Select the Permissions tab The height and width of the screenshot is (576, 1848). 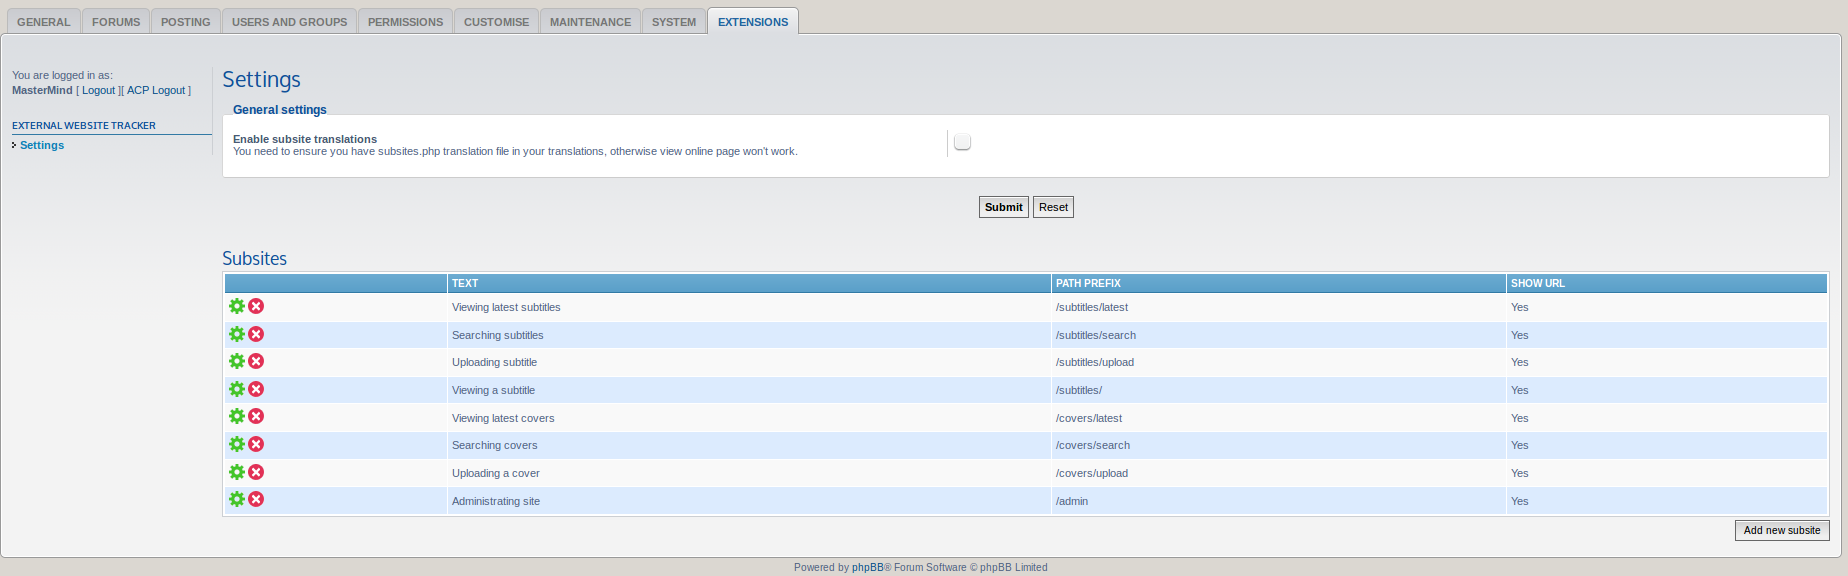(x=405, y=22)
